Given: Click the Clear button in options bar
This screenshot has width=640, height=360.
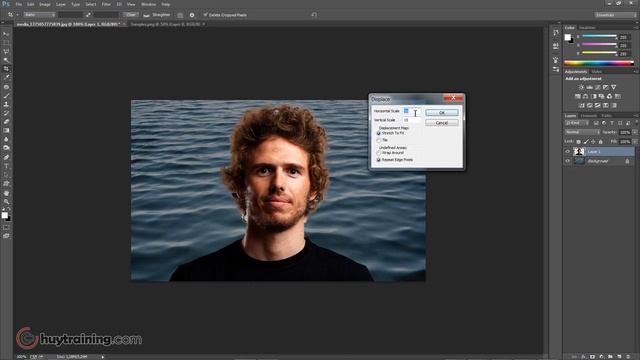Looking at the screenshot, I should click(x=131, y=15).
